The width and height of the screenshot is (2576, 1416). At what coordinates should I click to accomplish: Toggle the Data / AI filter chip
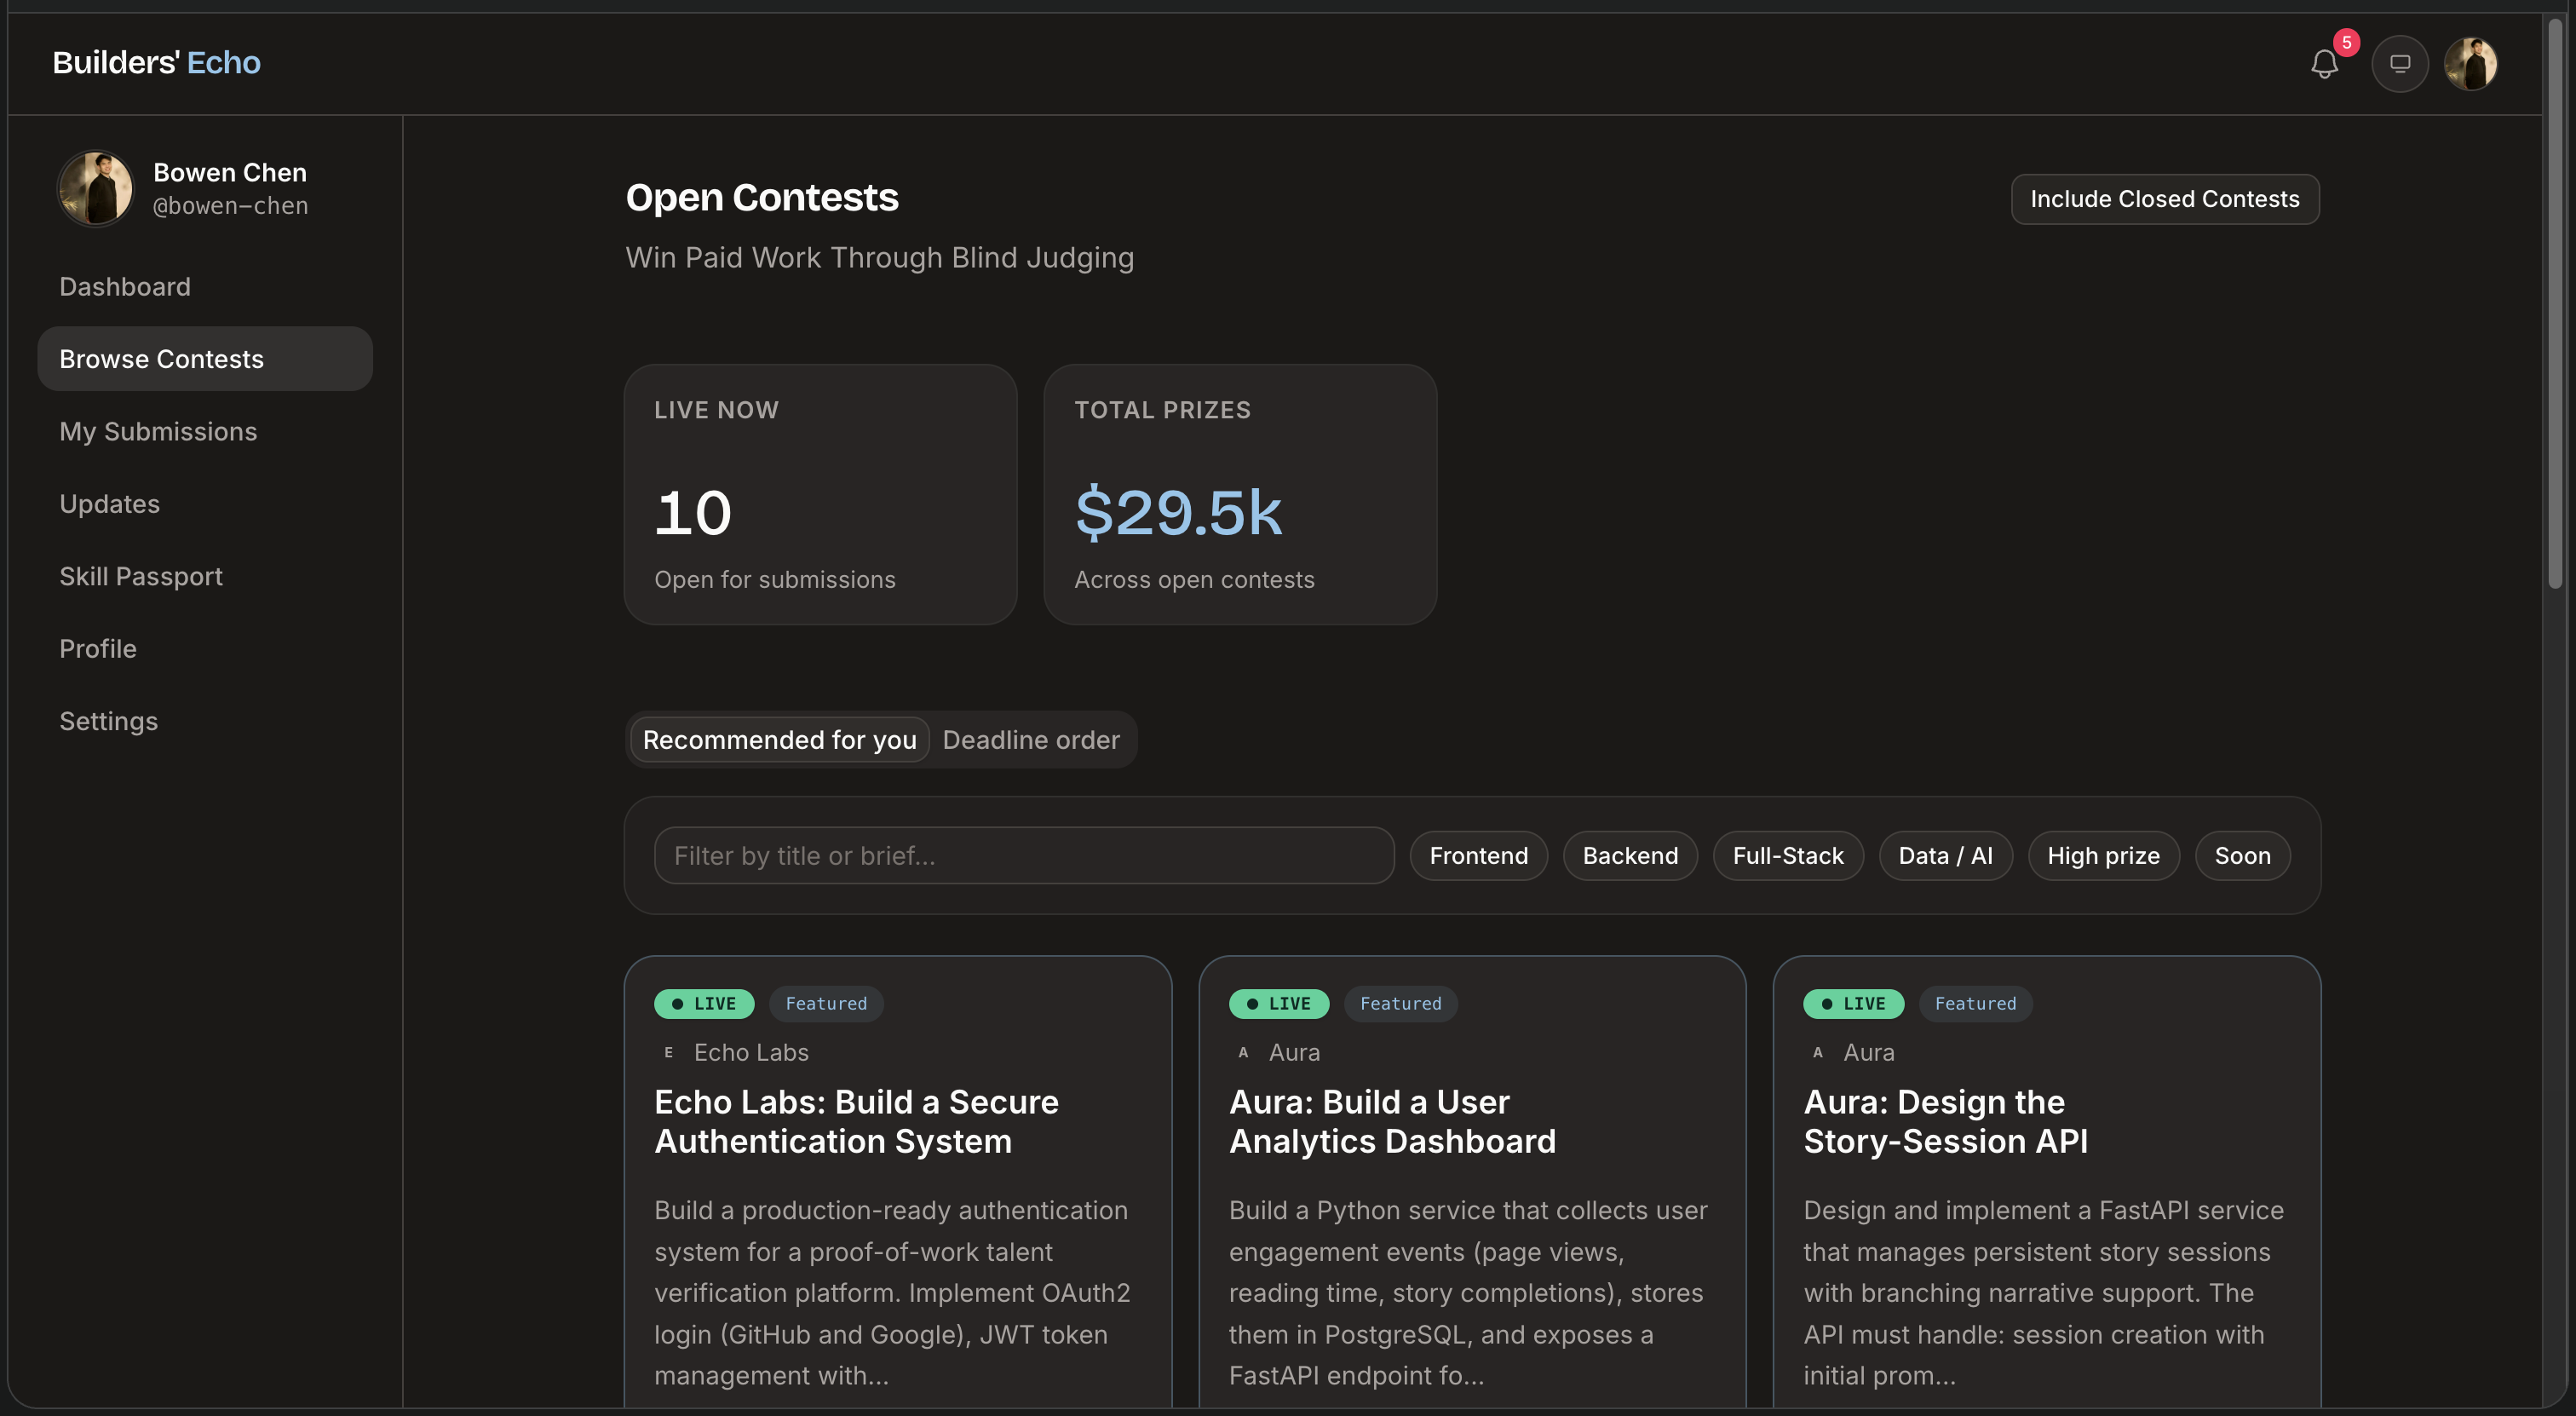[x=1946, y=856]
